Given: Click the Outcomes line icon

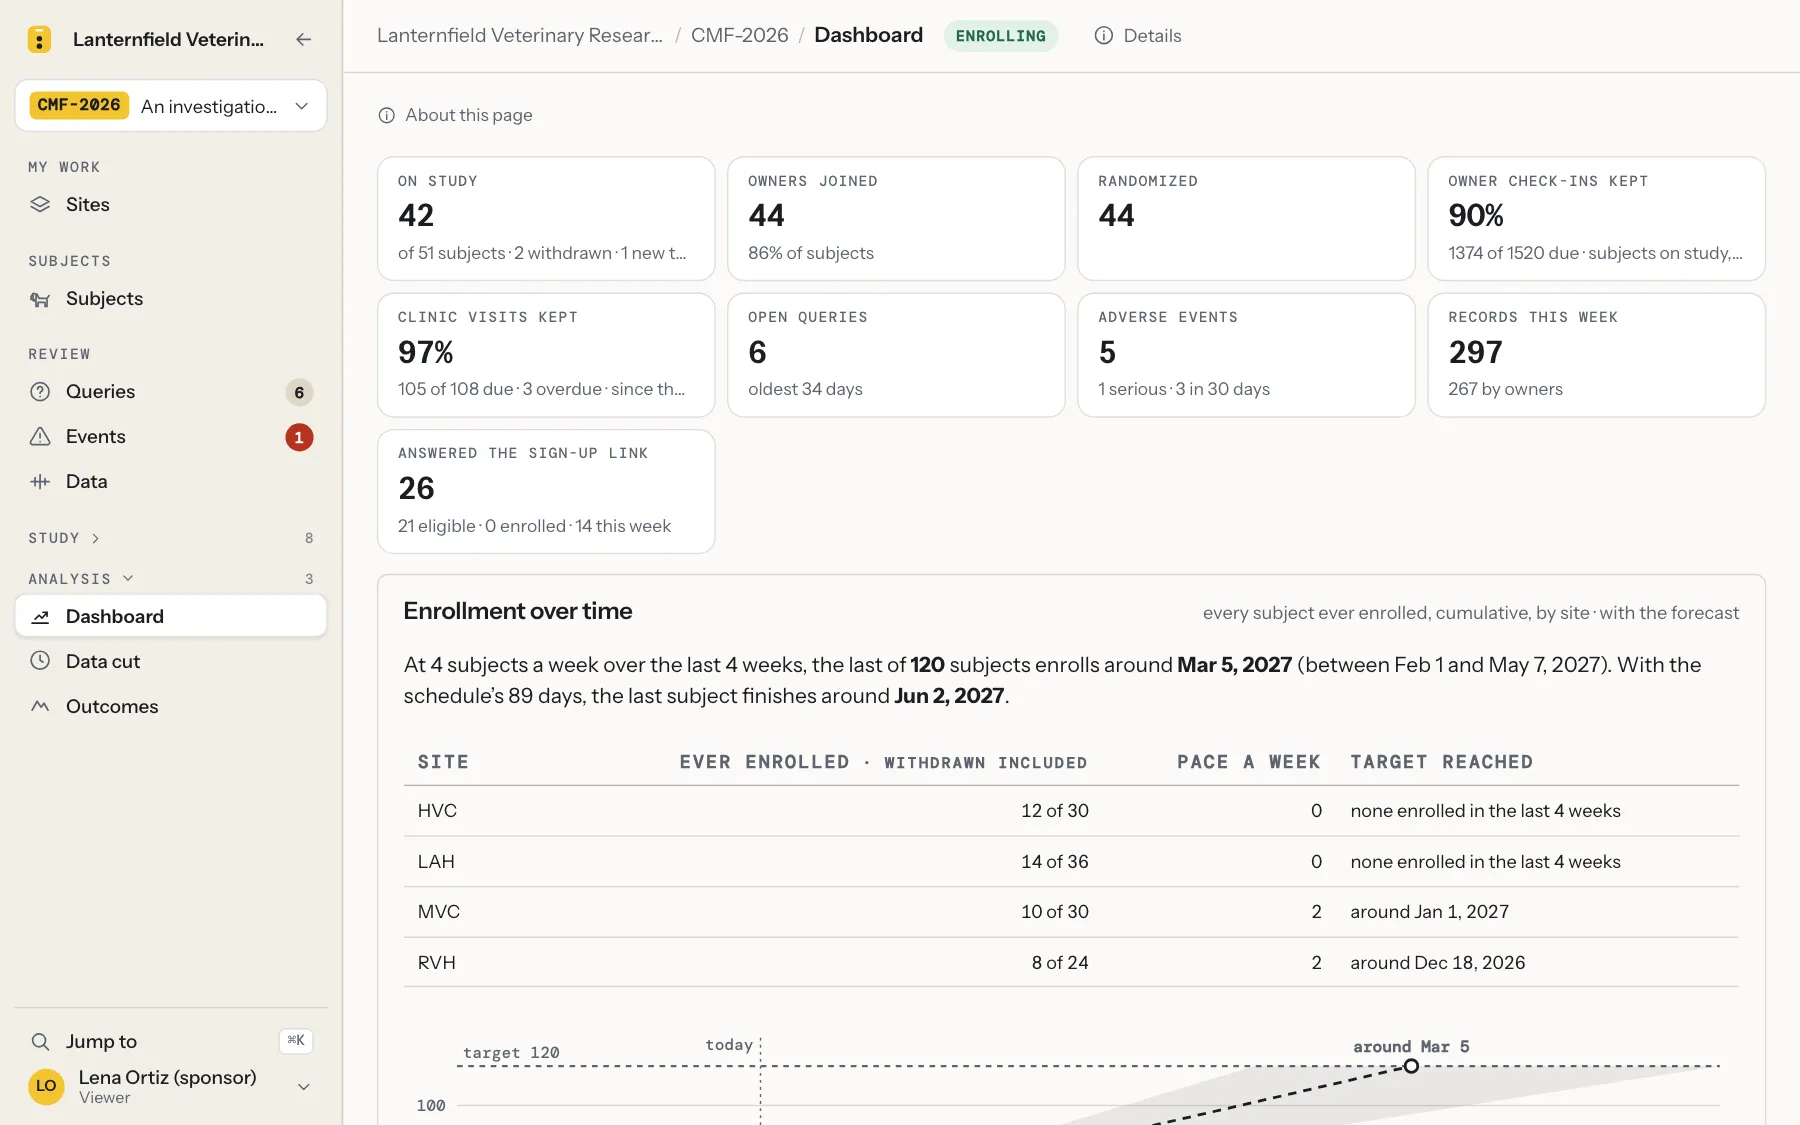Looking at the screenshot, I should point(40,706).
